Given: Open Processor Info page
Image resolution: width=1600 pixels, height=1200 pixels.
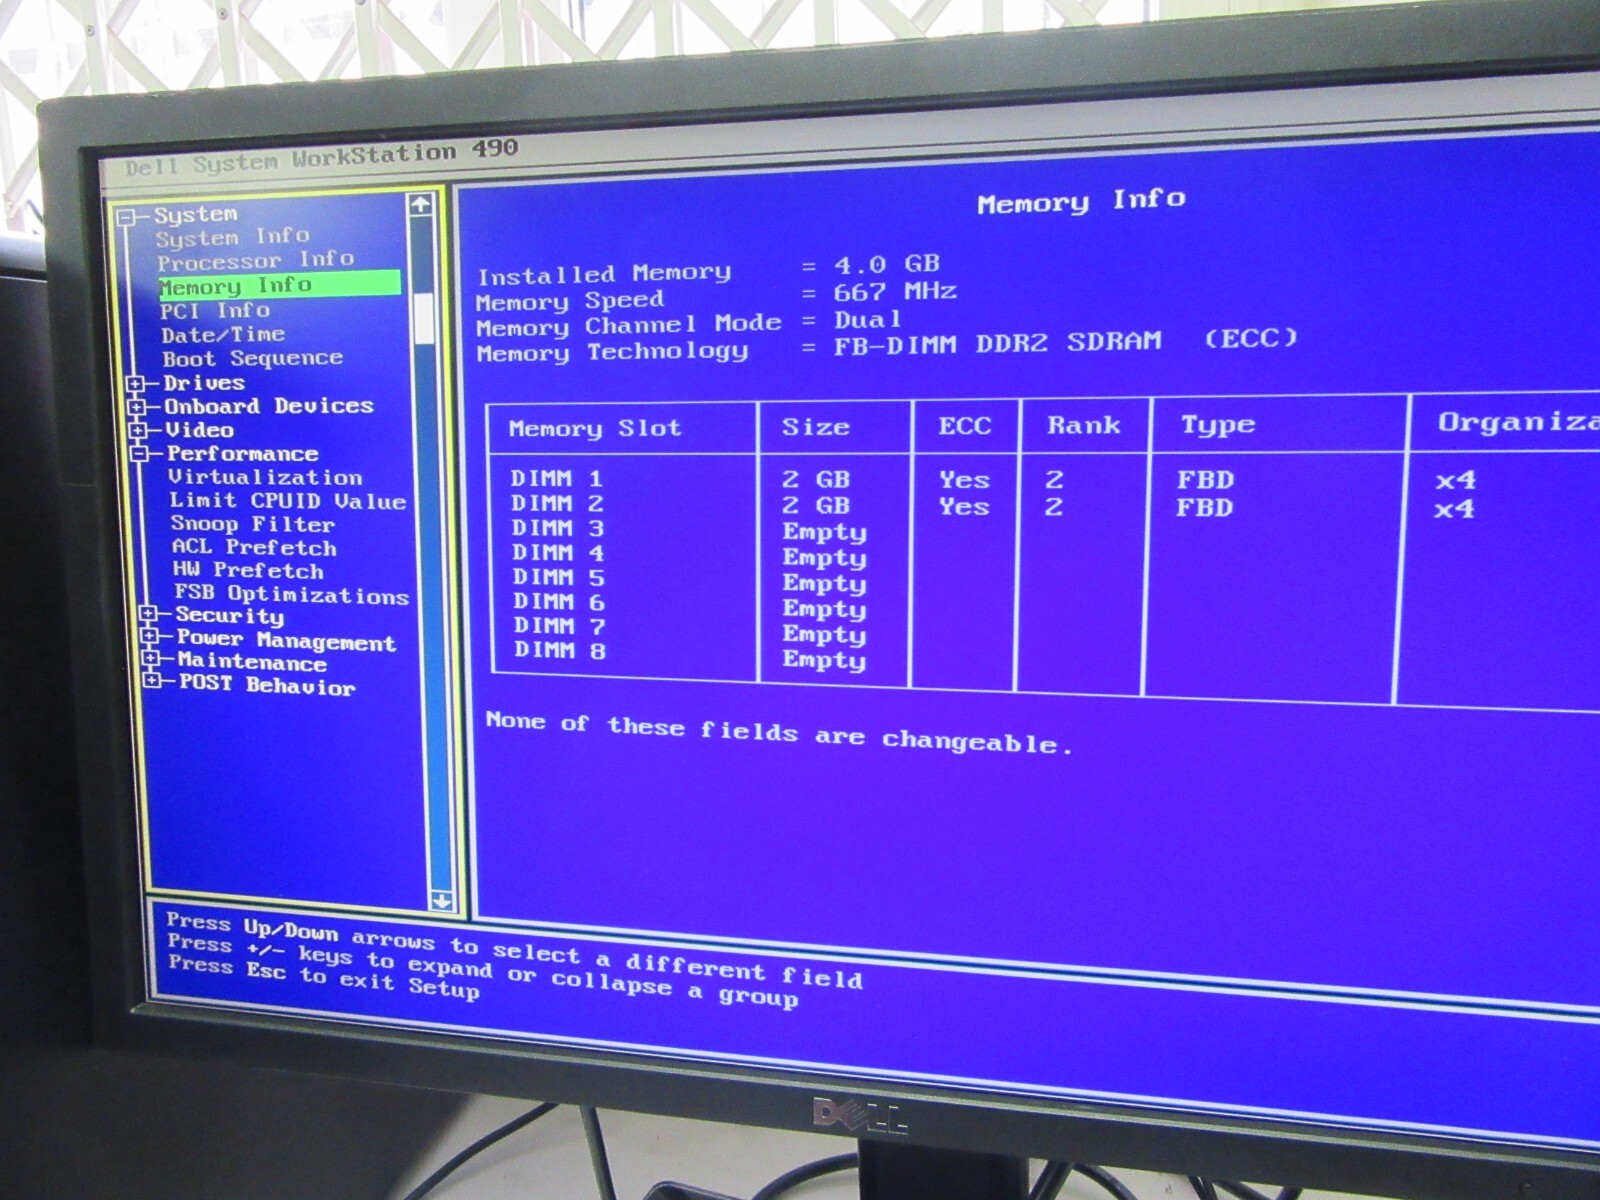Looking at the screenshot, I should 255,260.
